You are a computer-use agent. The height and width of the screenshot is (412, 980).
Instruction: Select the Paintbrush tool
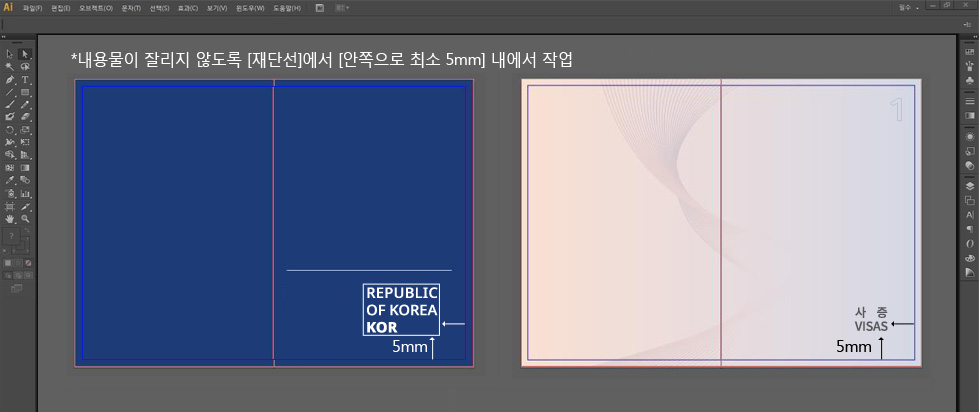pos(9,104)
